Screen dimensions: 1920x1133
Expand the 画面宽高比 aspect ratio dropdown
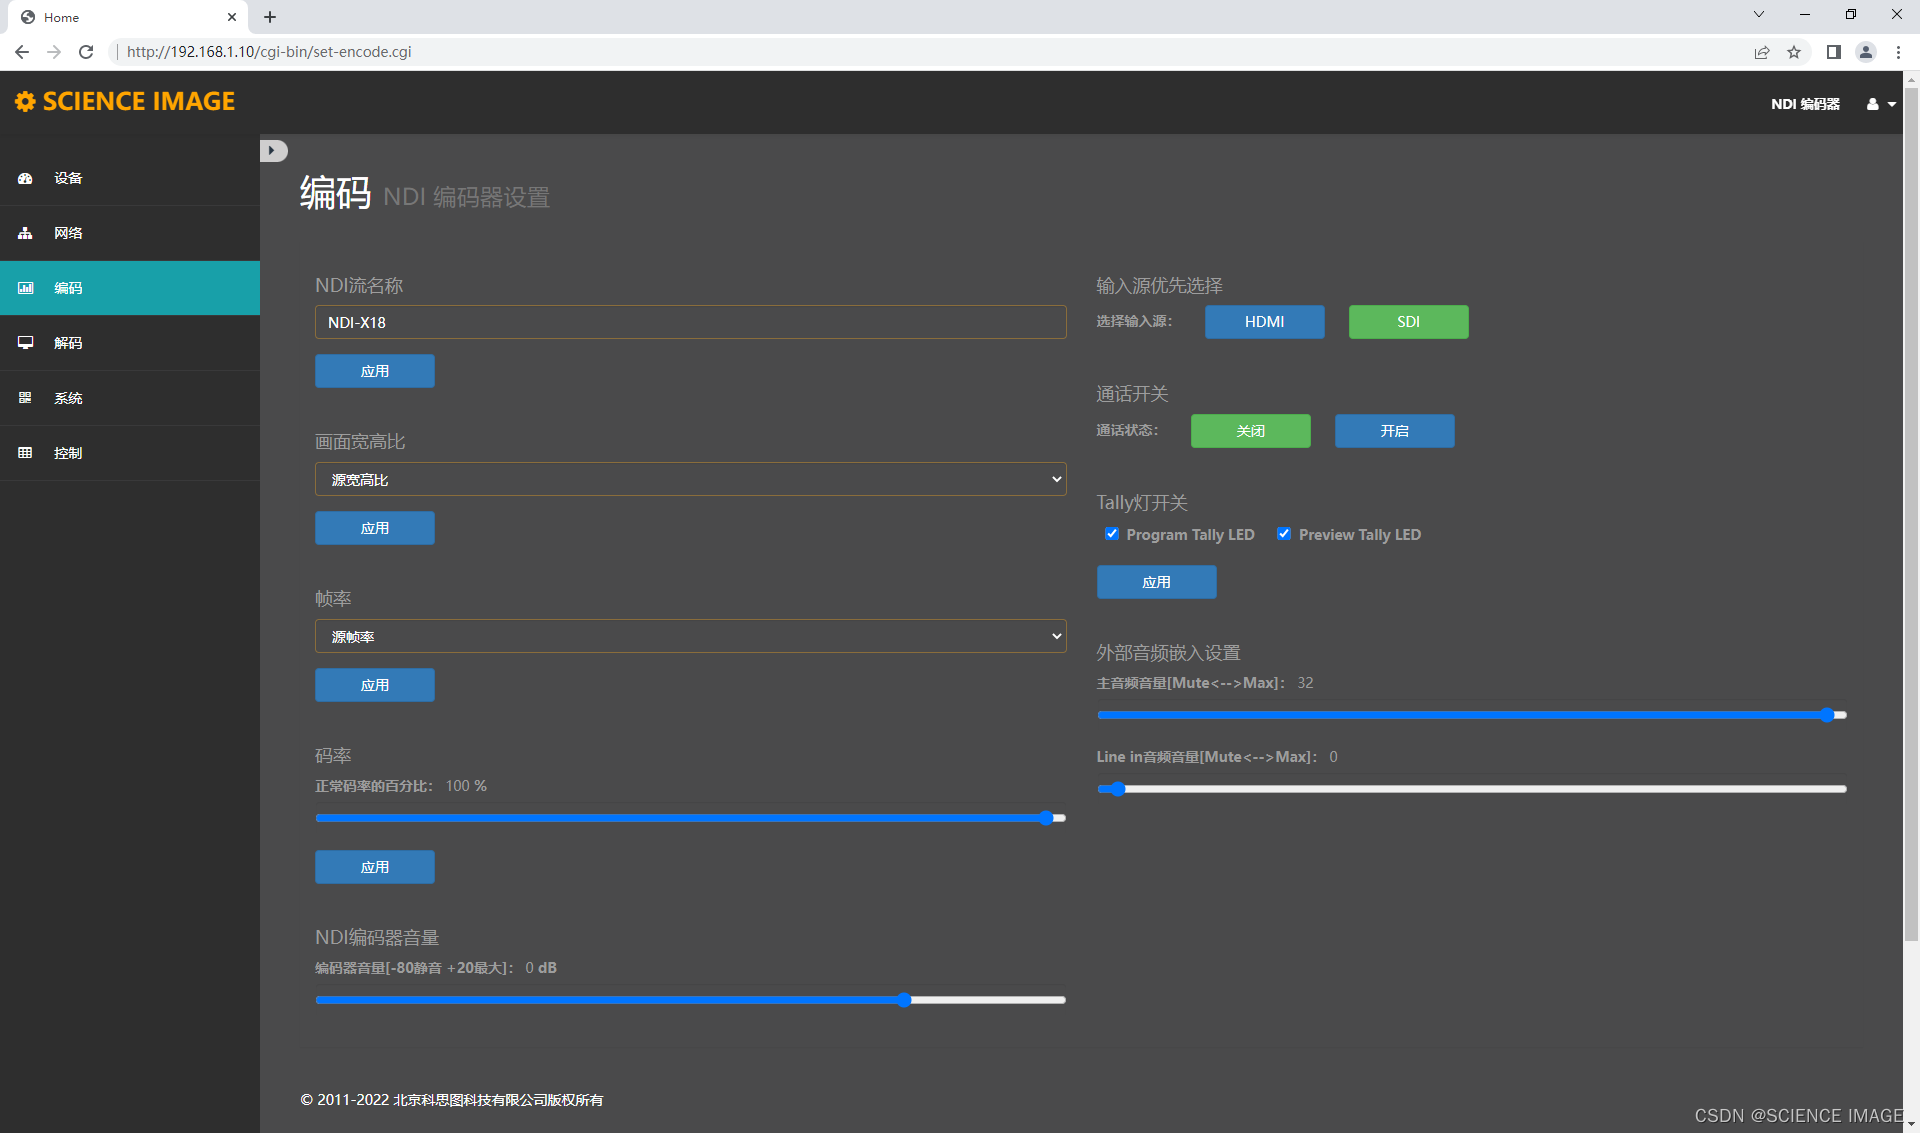690,479
